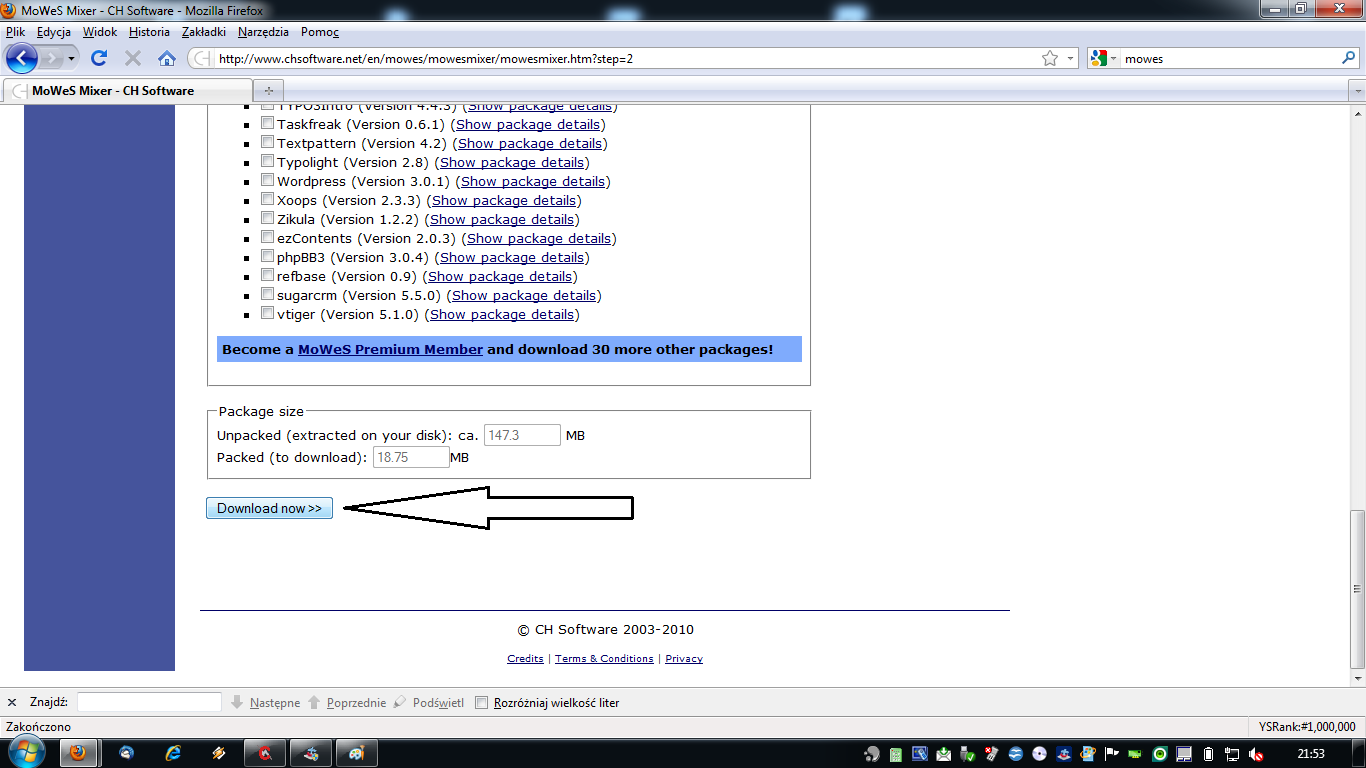
Task: Go to the Home page icon
Action: [x=167, y=59]
